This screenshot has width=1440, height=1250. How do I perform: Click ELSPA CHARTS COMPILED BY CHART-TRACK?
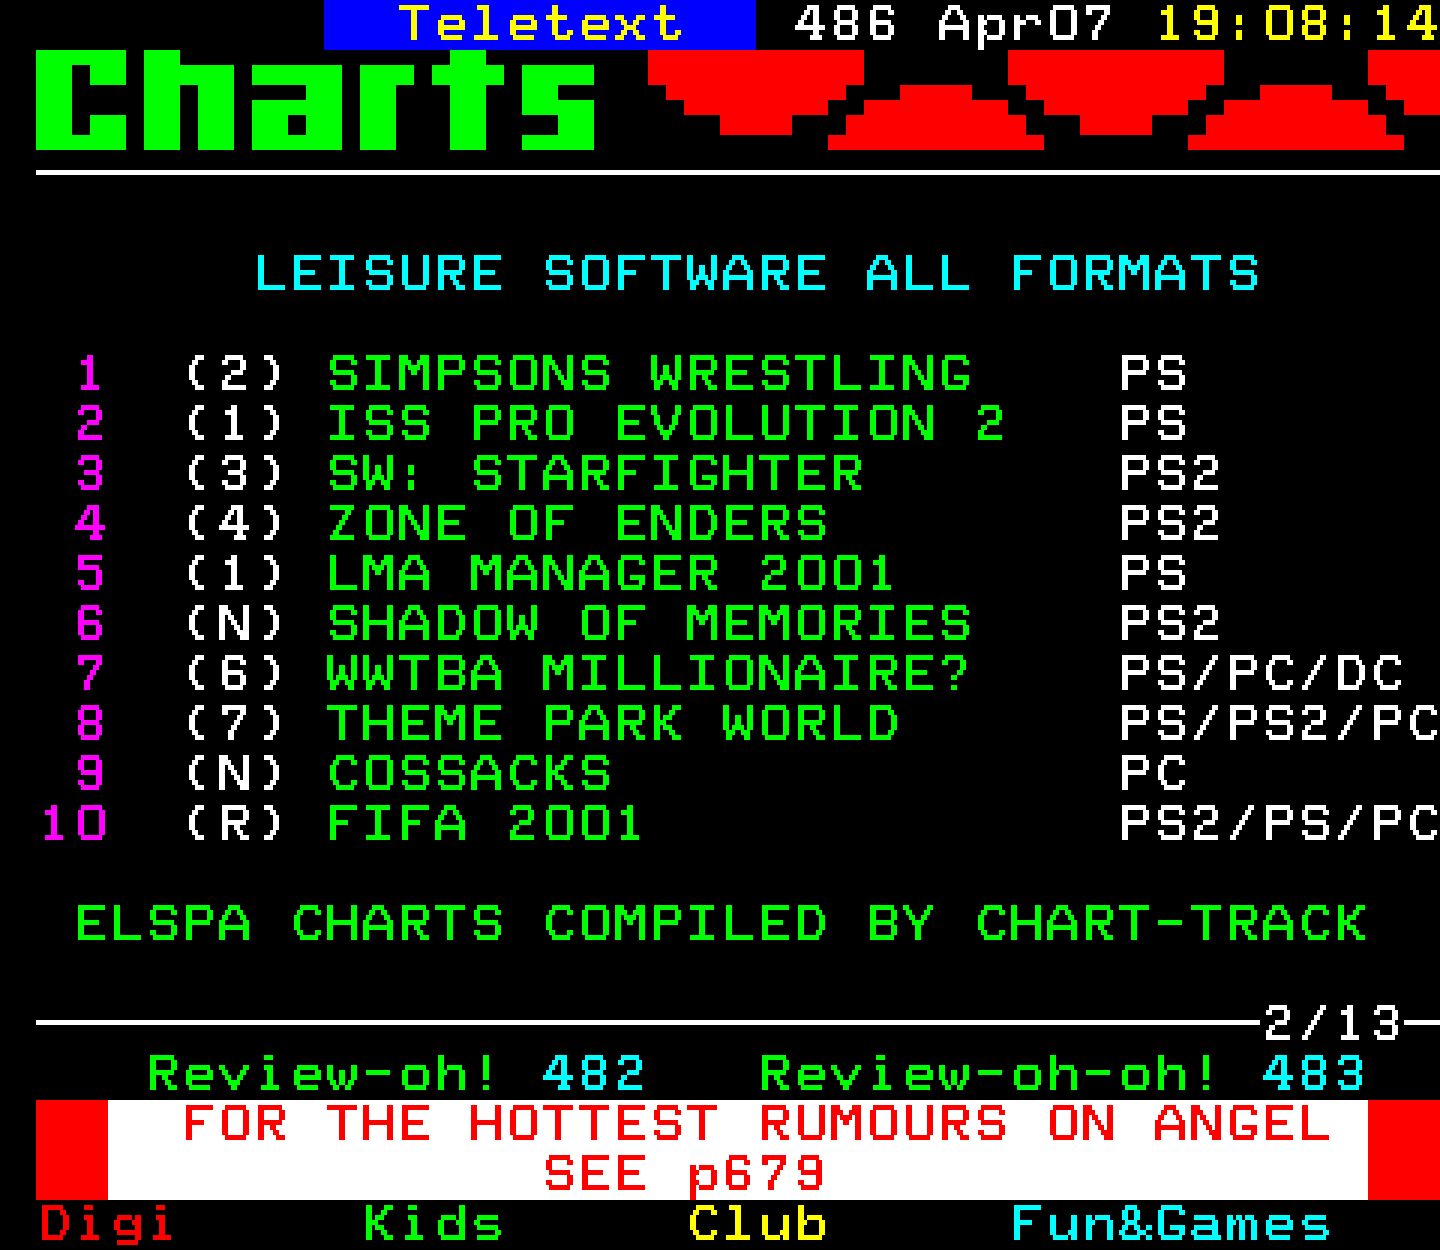pyautogui.click(x=721, y=924)
